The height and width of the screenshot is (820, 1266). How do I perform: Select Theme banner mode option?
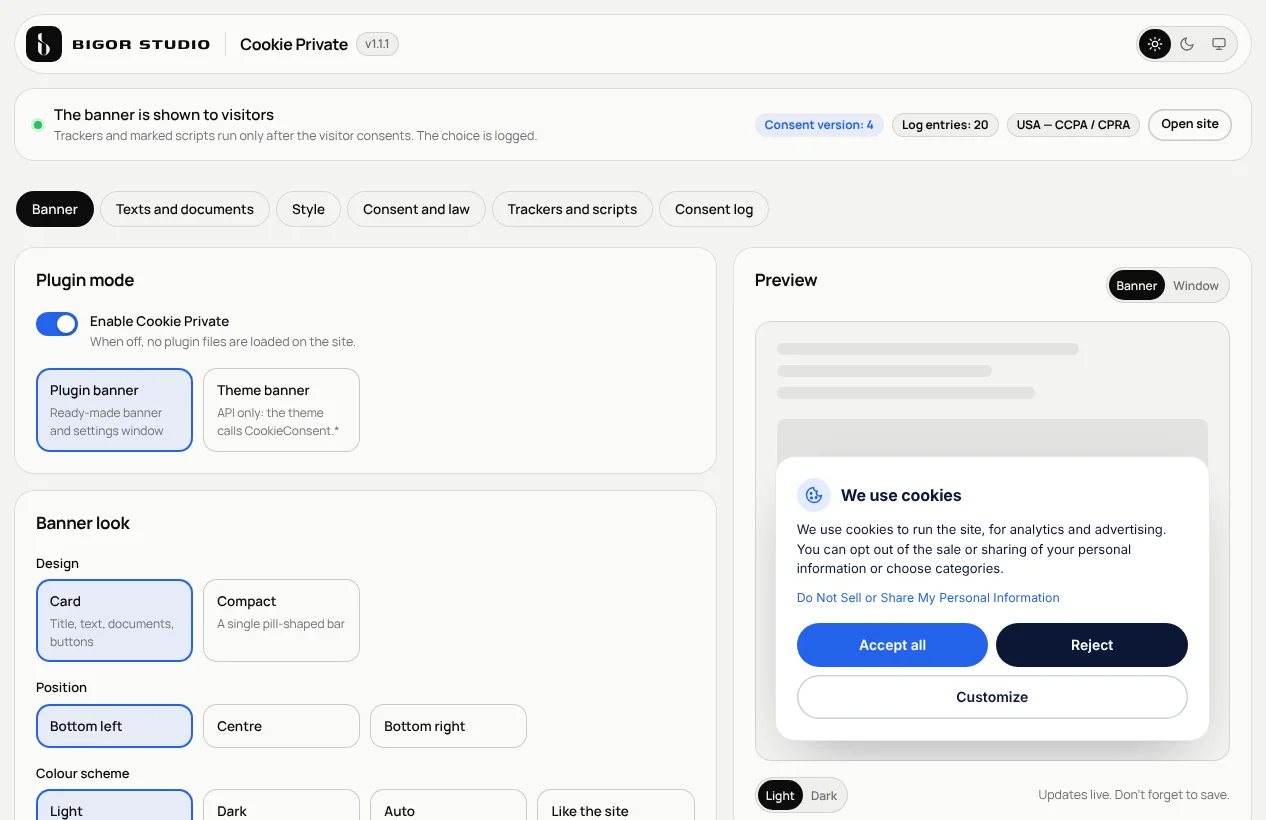281,410
